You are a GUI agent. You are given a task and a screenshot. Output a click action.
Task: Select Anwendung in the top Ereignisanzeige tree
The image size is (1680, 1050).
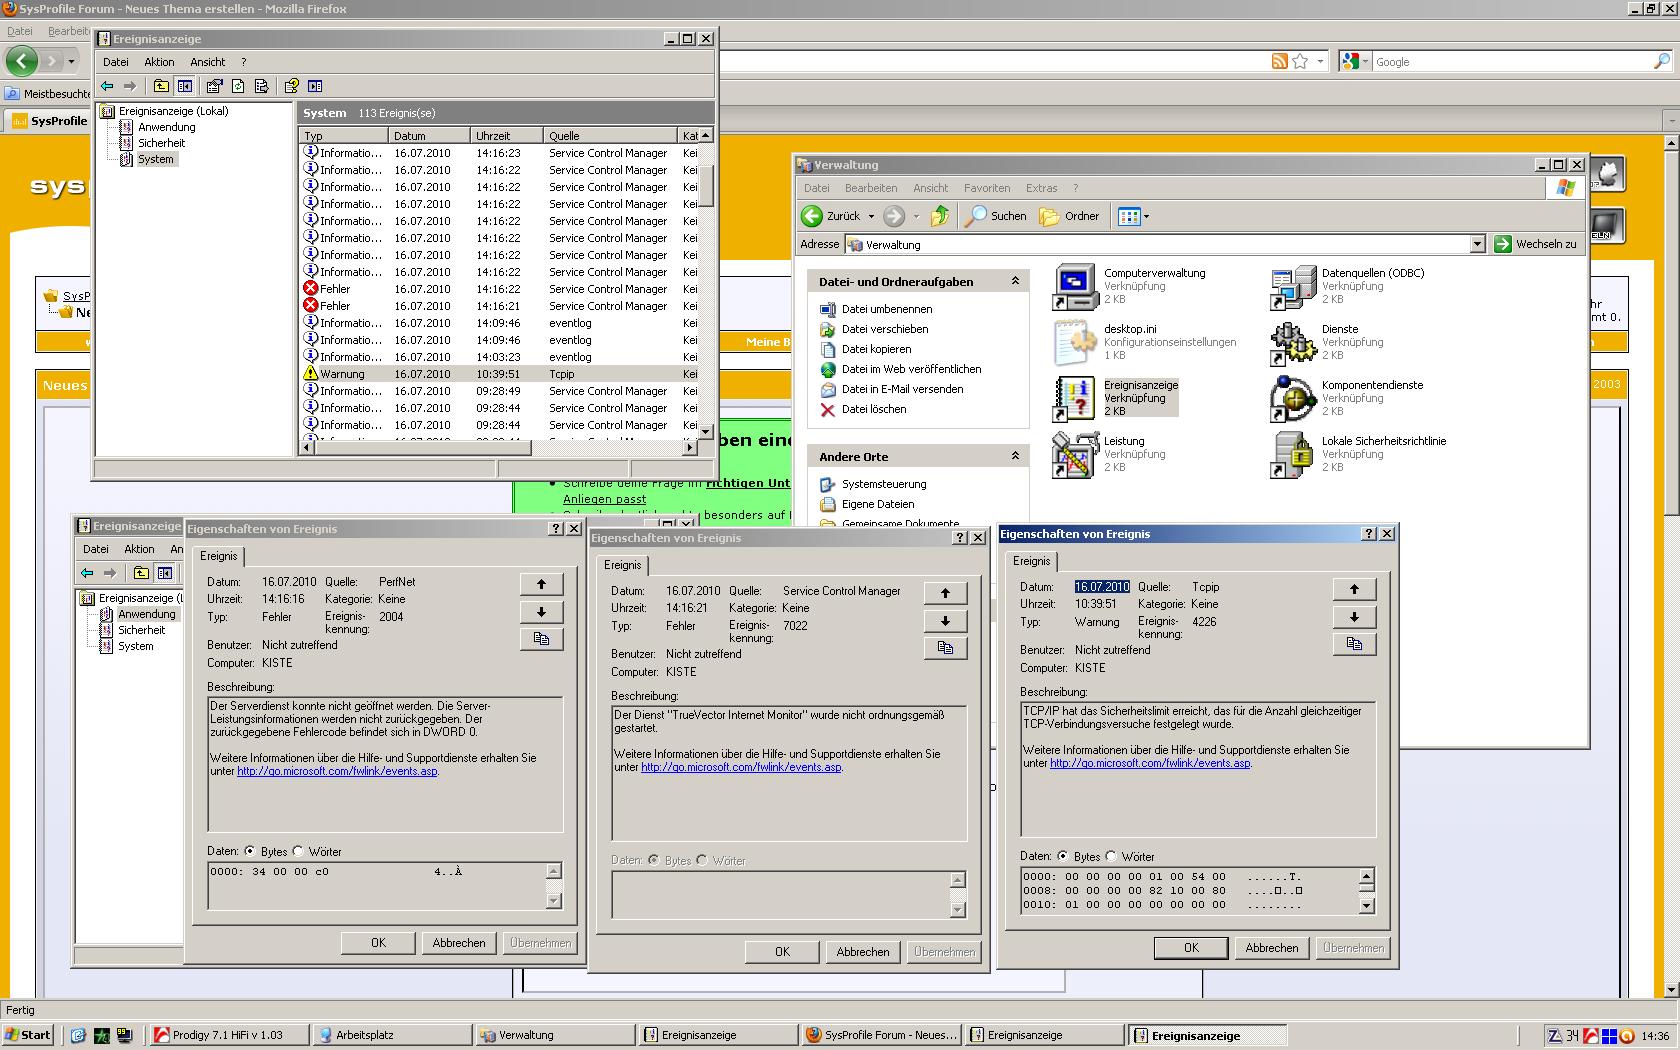point(166,127)
